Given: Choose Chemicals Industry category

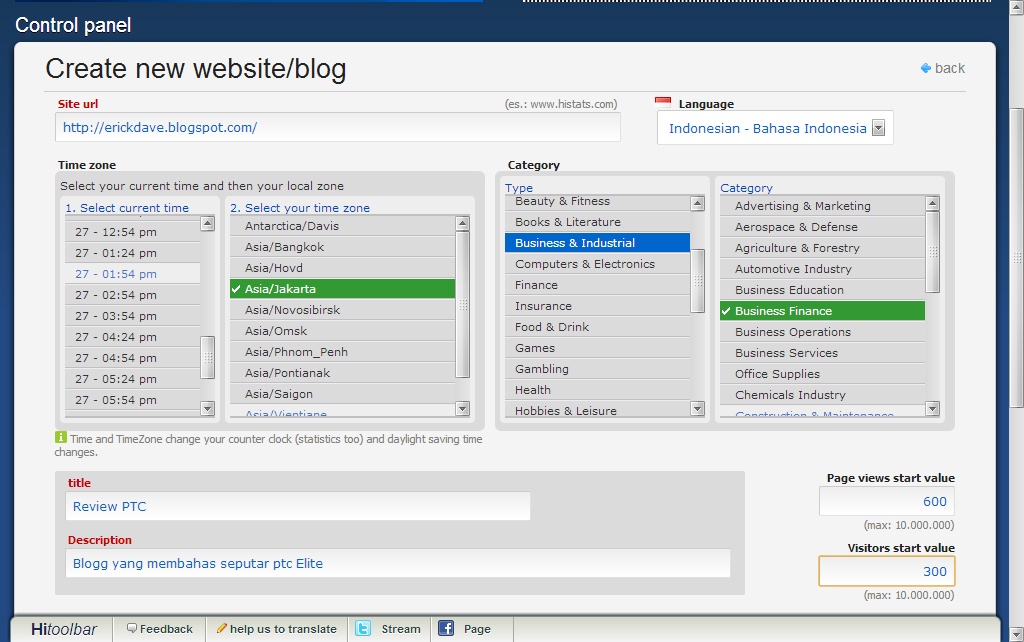Looking at the screenshot, I should pyautogui.click(x=822, y=394).
